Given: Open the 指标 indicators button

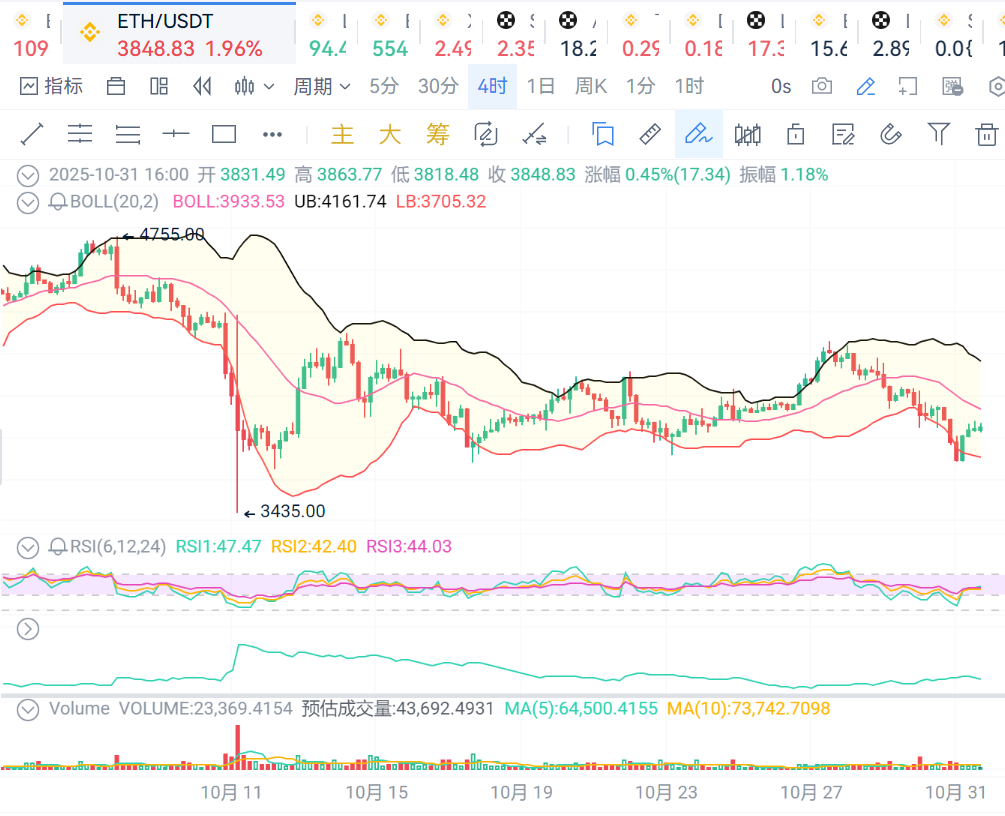Looking at the screenshot, I should (x=51, y=87).
